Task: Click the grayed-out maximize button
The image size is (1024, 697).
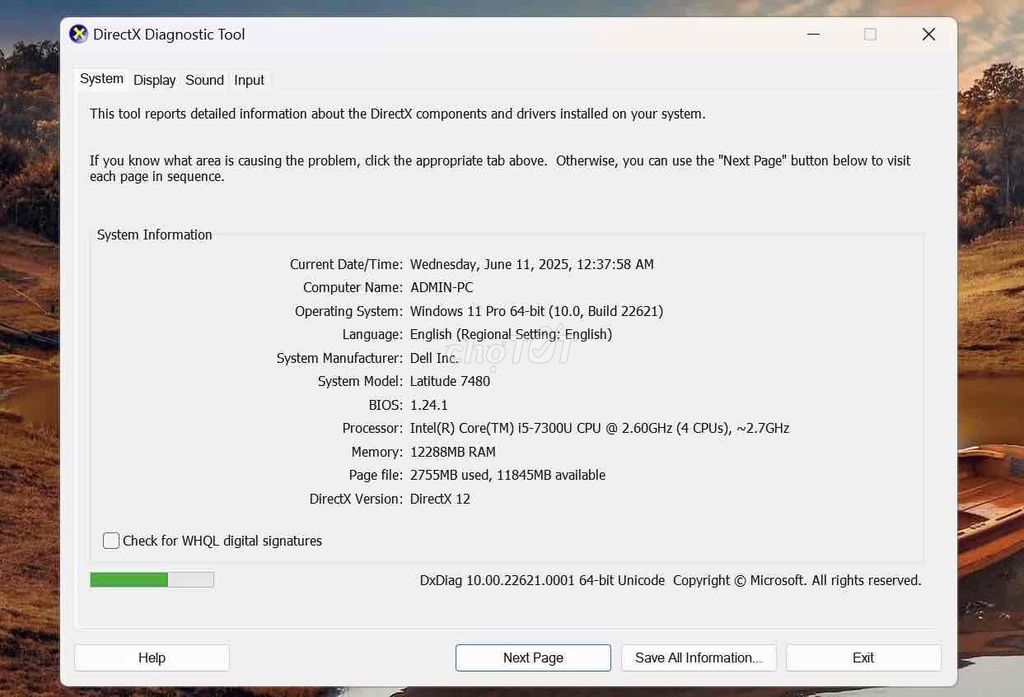Action: pyautogui.click(x=870, y=34)
